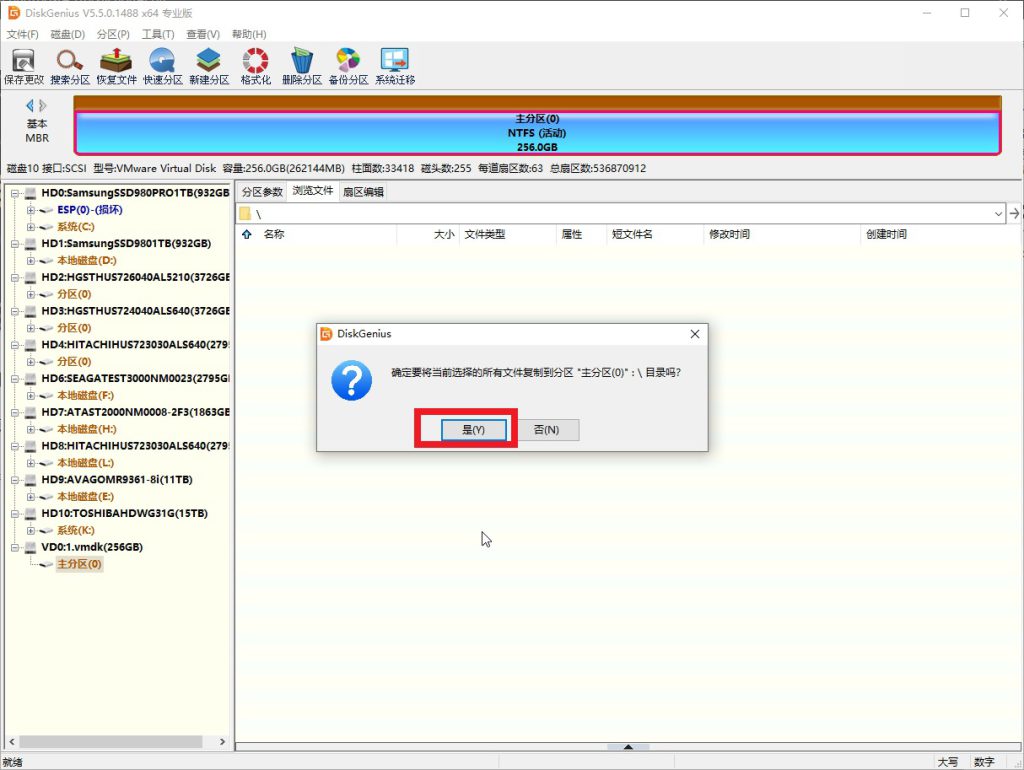Switch to the 扇区编辑 tab

click(363, 191)
